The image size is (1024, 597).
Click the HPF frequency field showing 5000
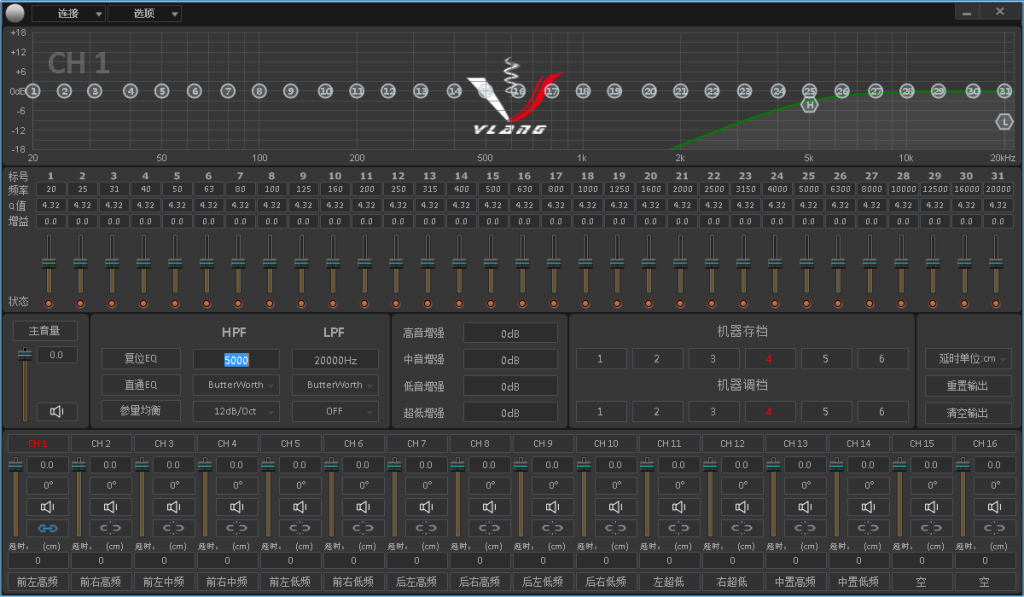(236, 360)
